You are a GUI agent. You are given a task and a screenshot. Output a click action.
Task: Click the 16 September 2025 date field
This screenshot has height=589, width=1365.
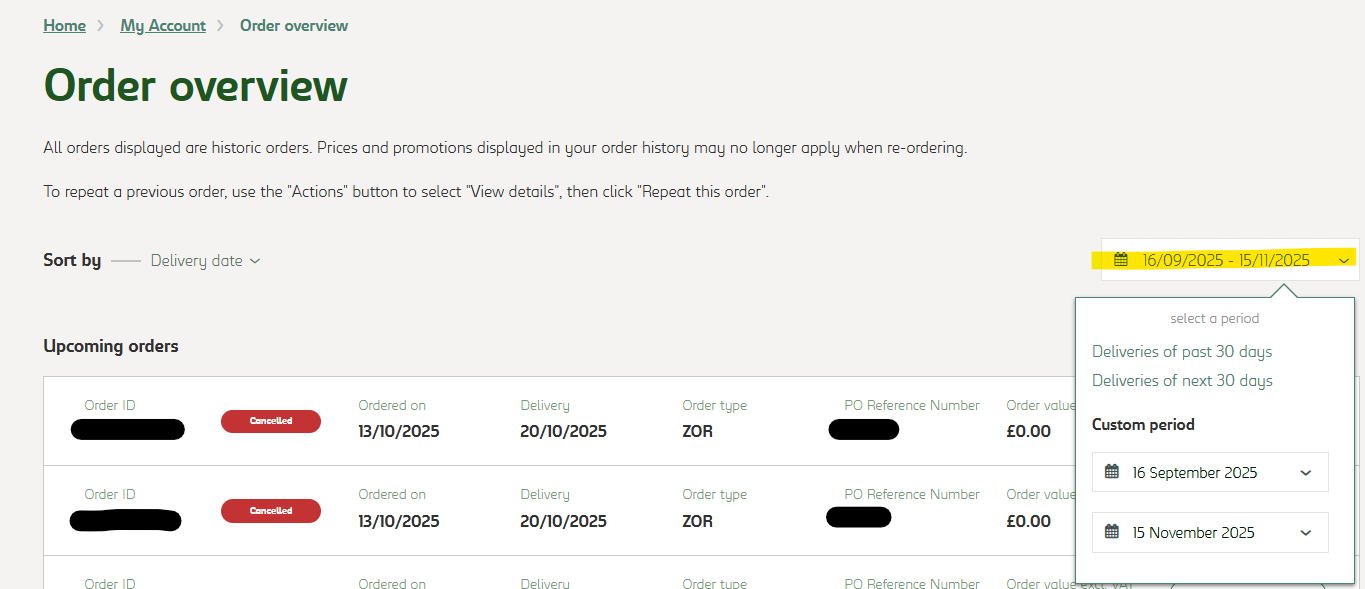[x=1195, y=472]
